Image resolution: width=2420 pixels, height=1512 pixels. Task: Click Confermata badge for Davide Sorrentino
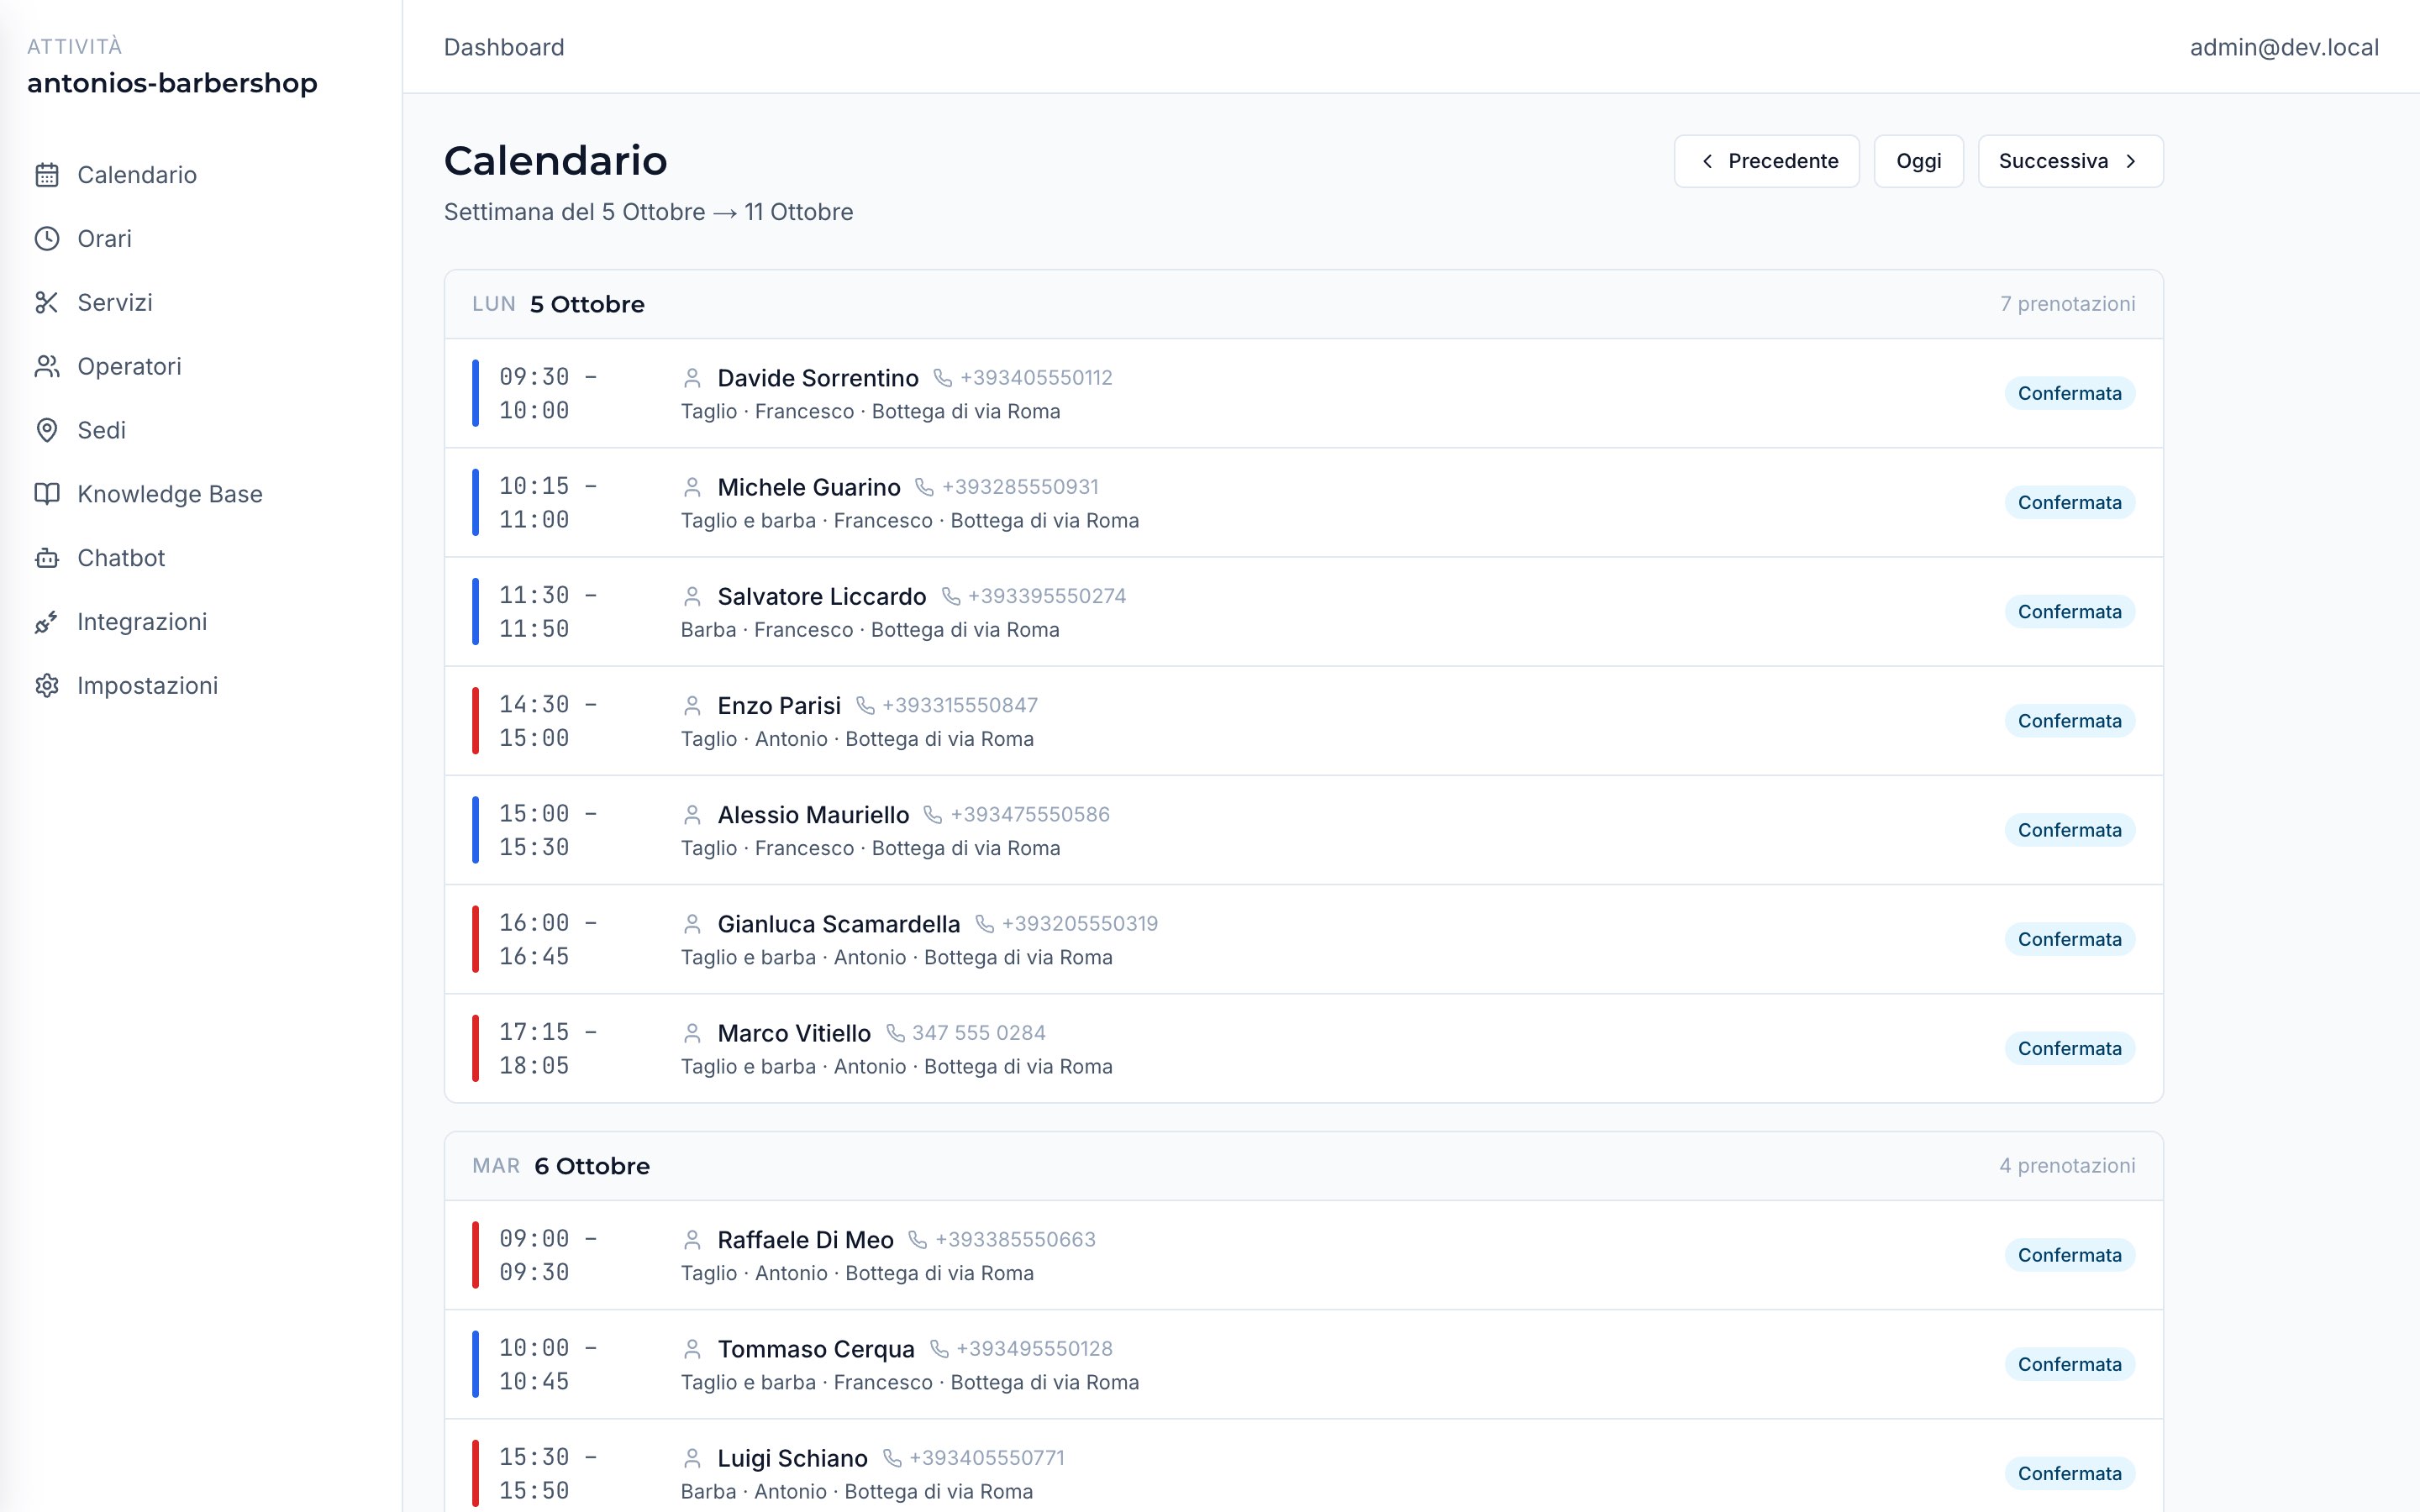(x=2069, y=393)
